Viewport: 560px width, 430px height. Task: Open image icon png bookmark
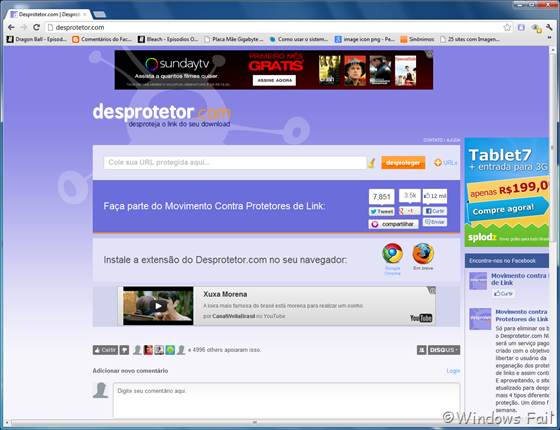(x=365, y=39)
